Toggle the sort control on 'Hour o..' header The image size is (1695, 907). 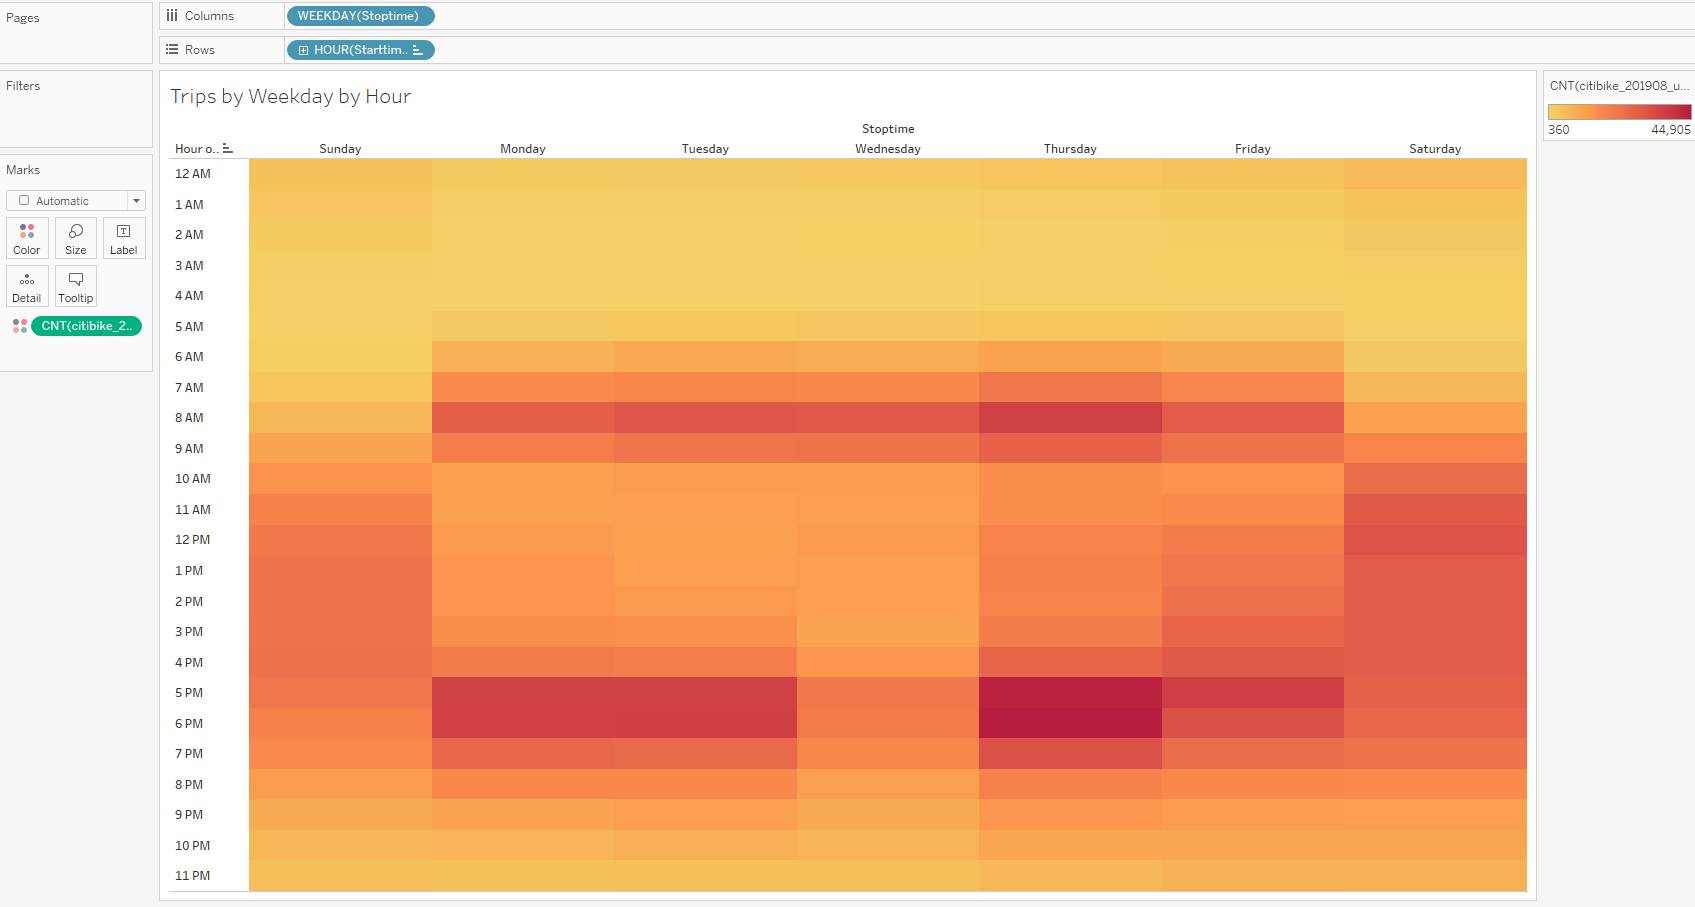228,148
